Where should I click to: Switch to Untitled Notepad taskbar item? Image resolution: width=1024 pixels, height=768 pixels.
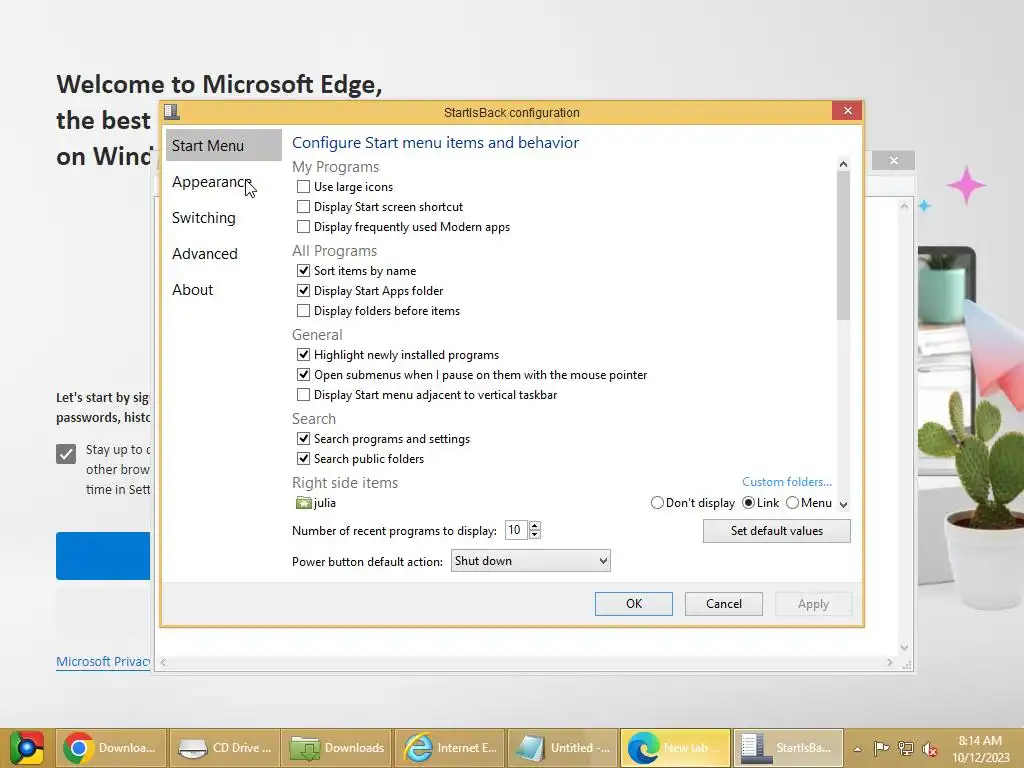point(562,748)
